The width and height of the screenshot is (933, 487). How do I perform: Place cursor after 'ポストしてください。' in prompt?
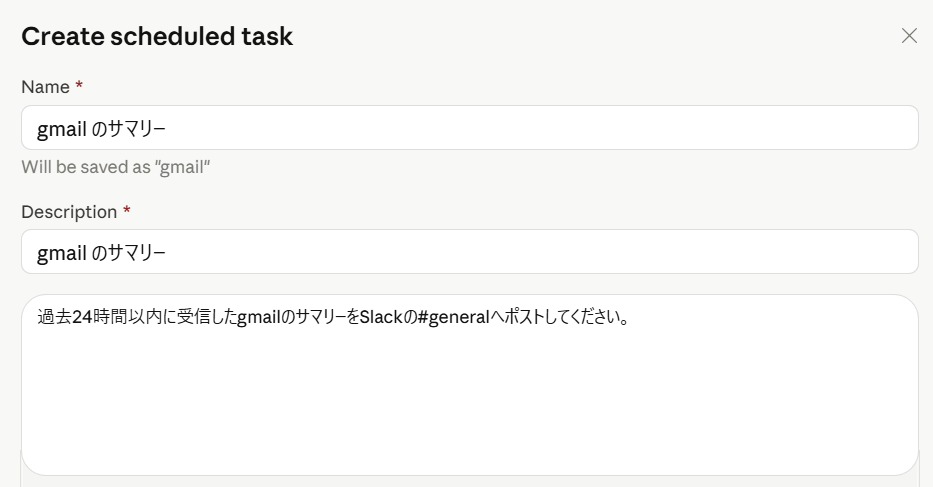pyautogui.click(x=631, y=317)
